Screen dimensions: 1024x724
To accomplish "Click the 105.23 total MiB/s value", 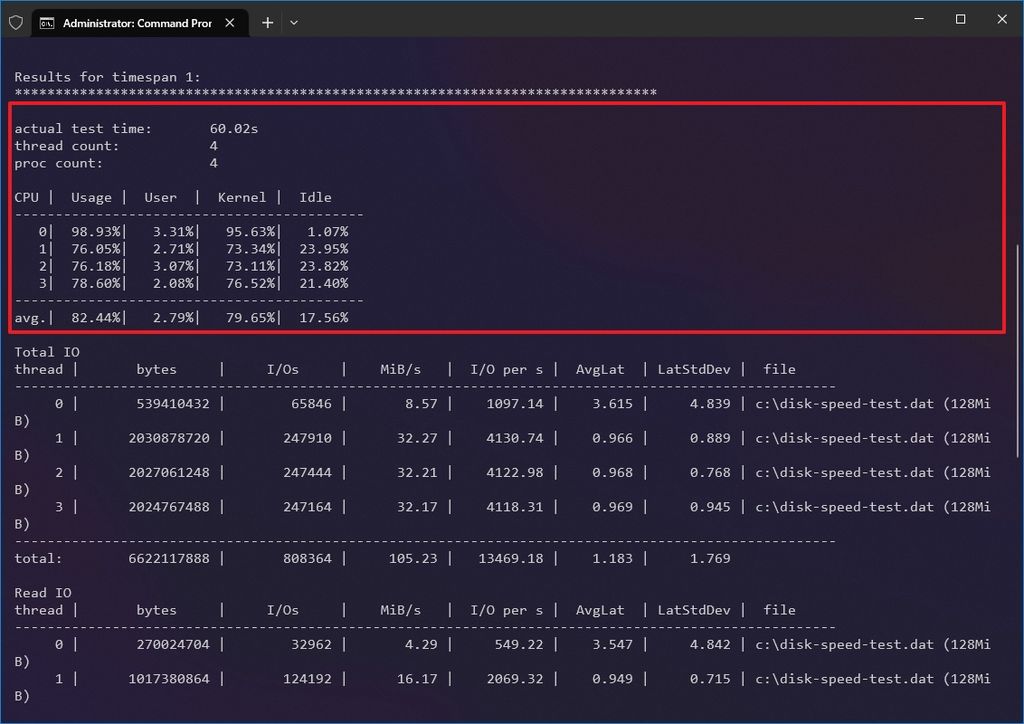I will (413, 558).
